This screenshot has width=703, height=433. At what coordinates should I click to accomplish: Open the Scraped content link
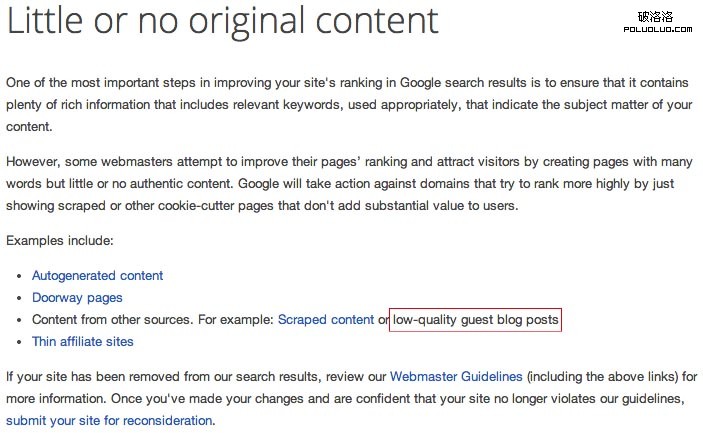pyautogui.click(x=326, y=320)
